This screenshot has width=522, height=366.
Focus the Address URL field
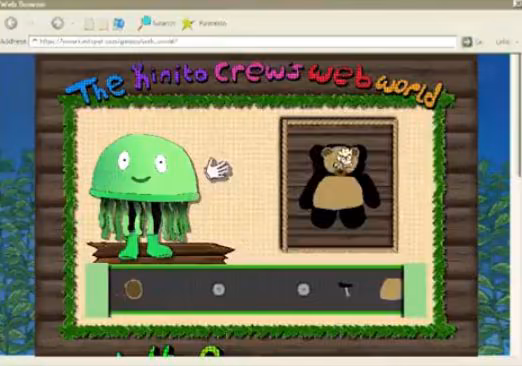pos(243,42)
